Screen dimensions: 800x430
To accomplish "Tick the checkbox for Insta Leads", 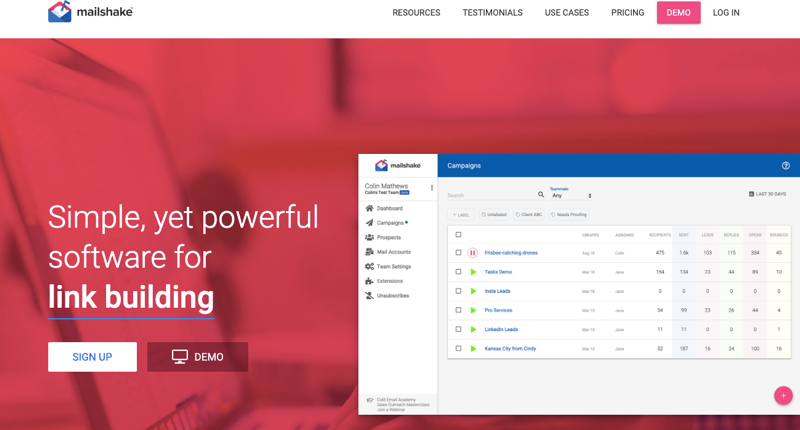I will tap(458, 291).
